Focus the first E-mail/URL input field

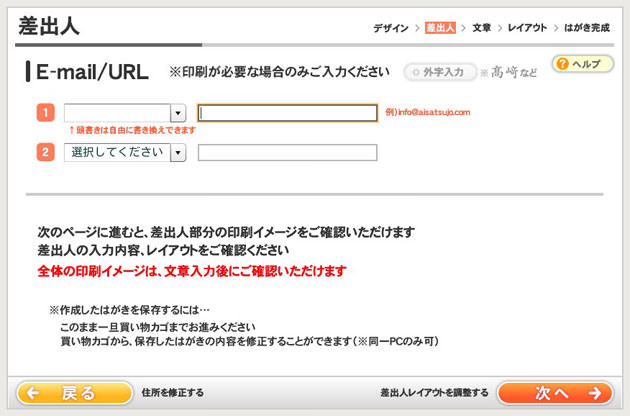[x=287, y=113]
